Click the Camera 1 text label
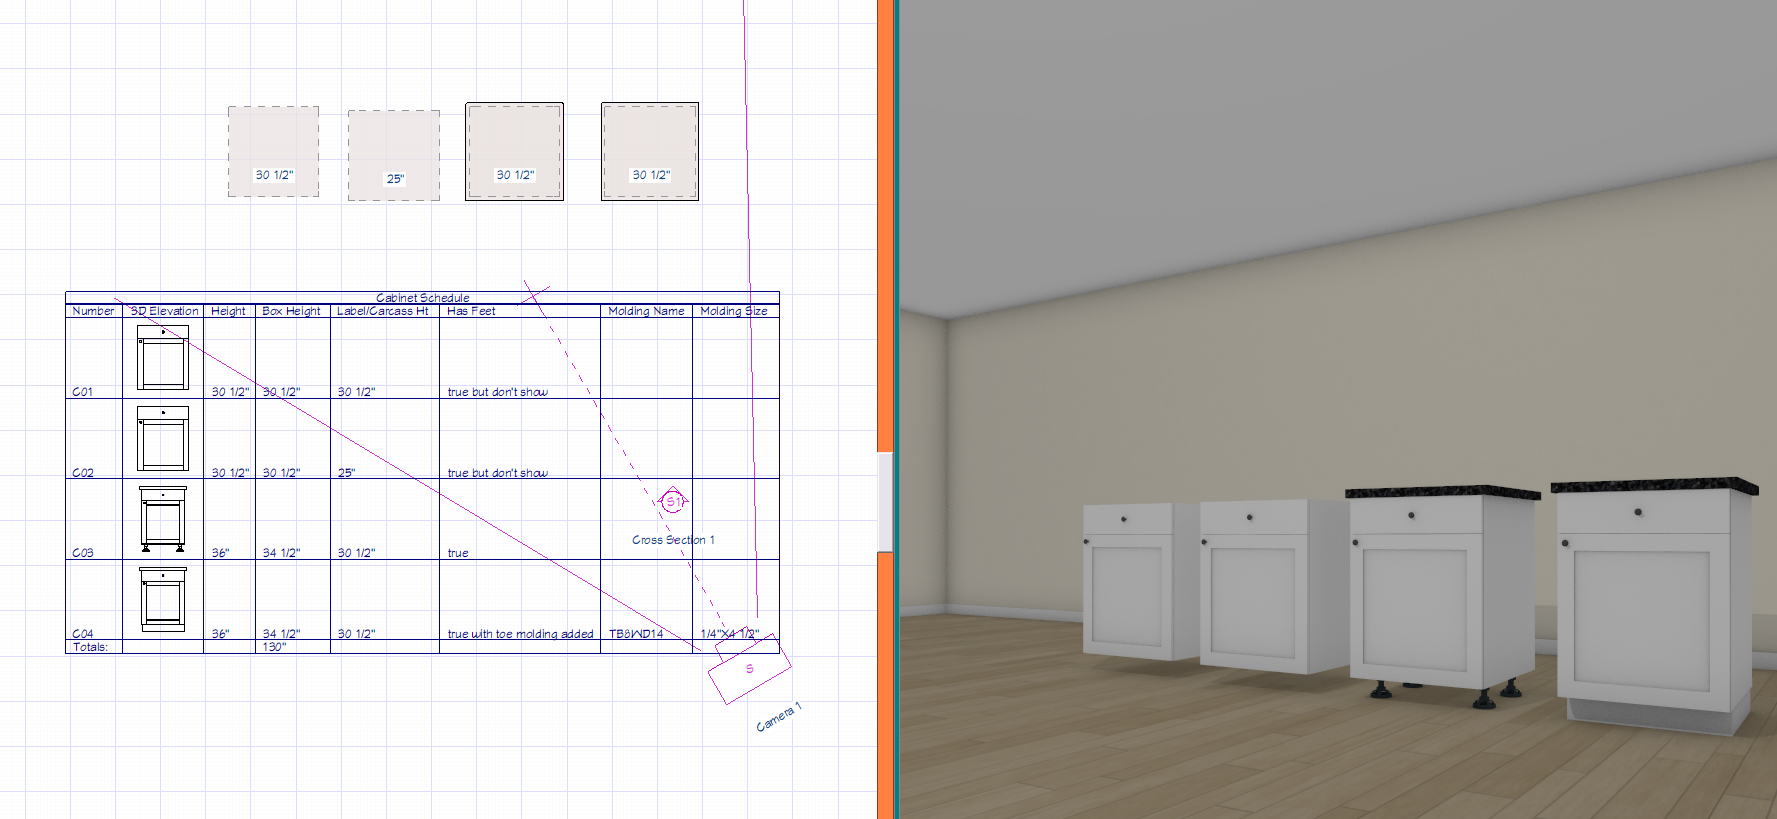 [x=778, y=717]
